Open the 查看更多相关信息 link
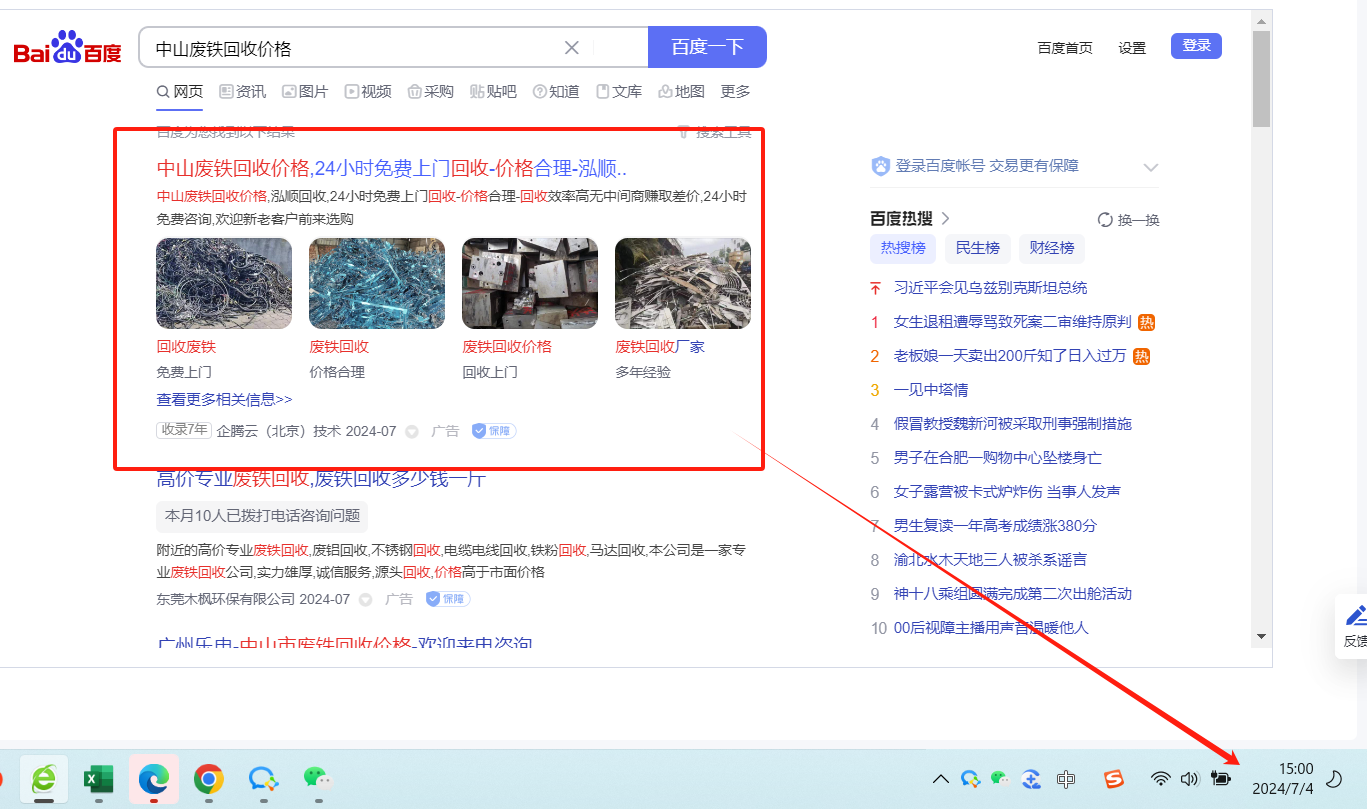1367x809 pixels. coord(224,399)
